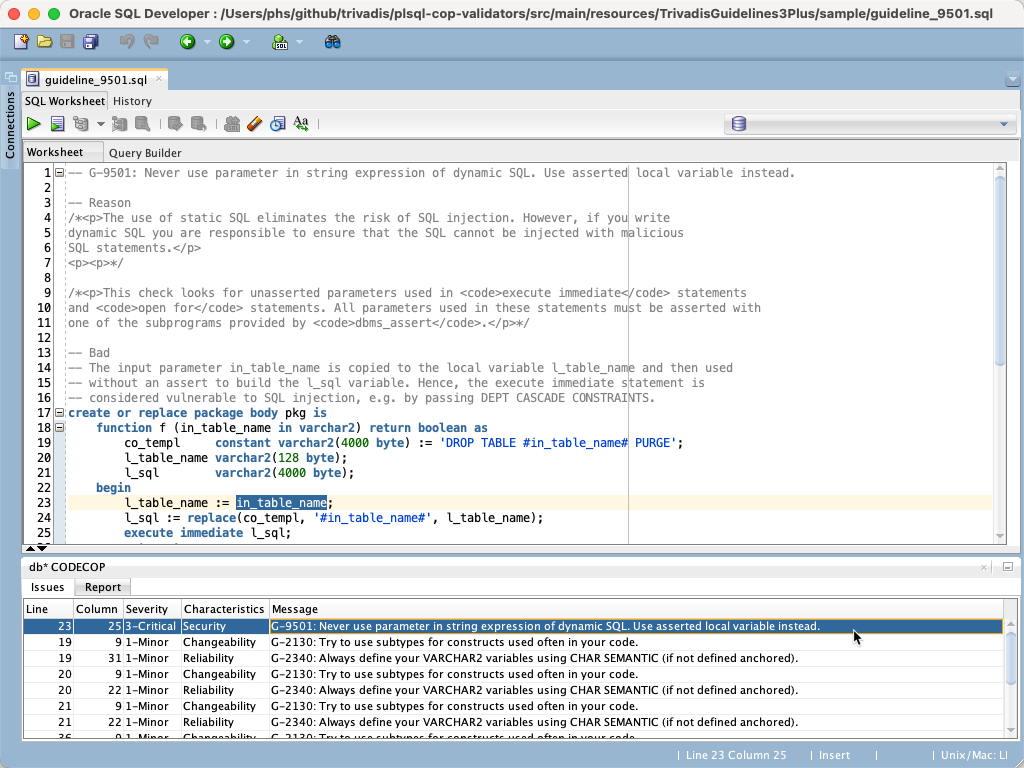
Task: Click the Run Script icon
Action: [57, 123]
